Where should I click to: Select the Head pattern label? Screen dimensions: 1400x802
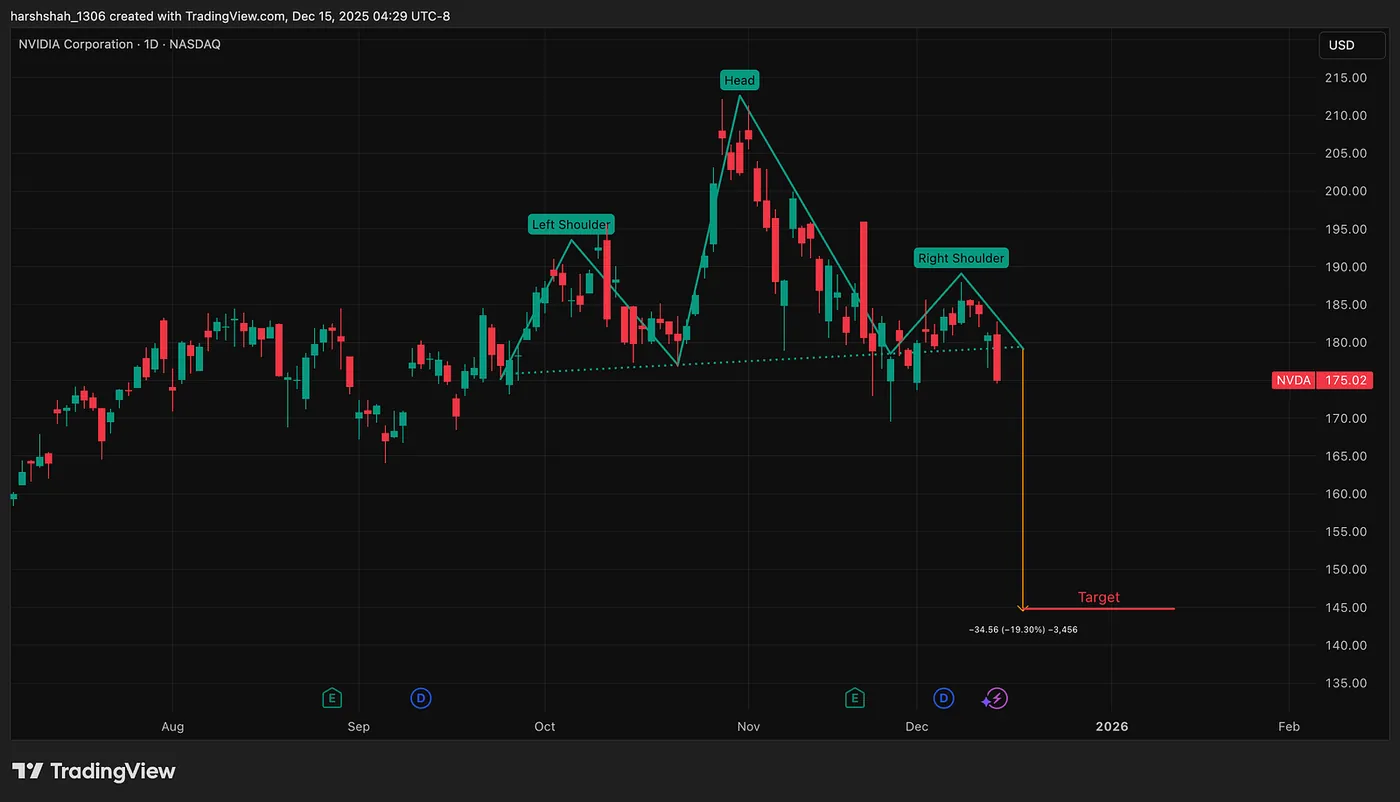click(740, 80)
